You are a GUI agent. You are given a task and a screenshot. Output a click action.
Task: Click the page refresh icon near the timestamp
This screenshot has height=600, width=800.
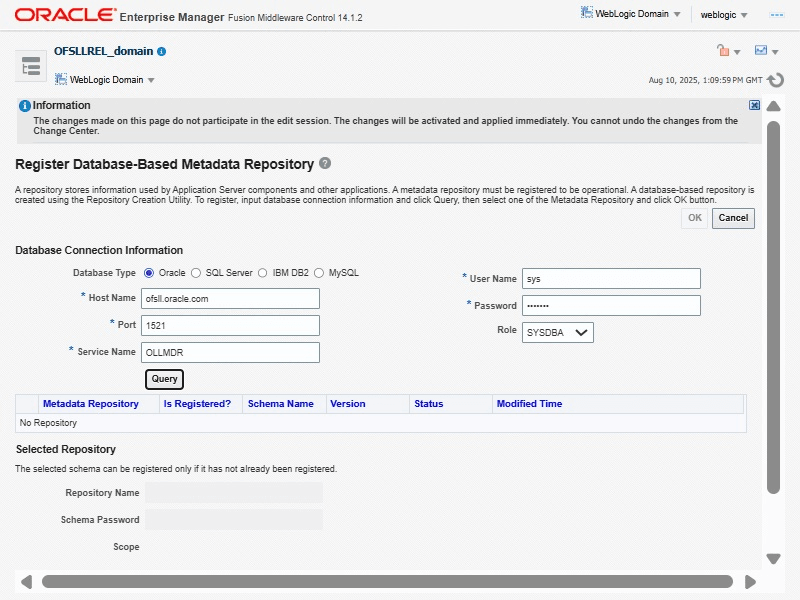click(776, 80)
